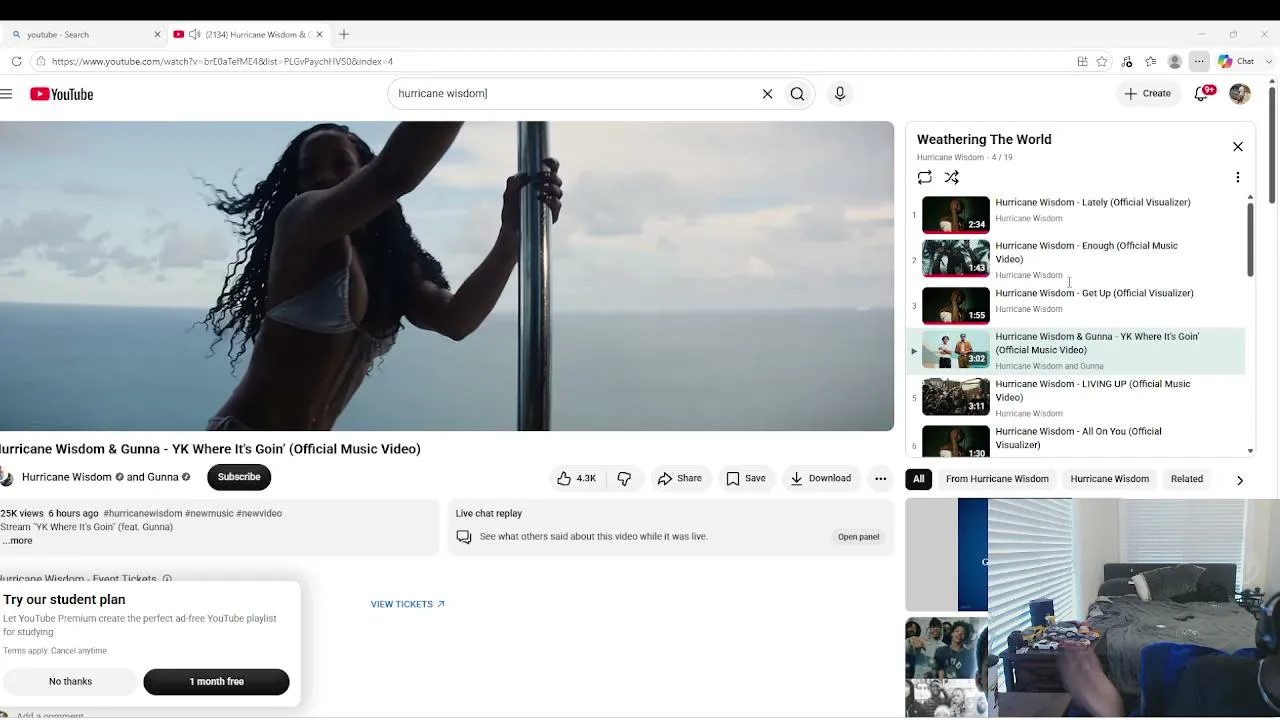Click the playlist panel scrollbar

tap(1250, 240)
